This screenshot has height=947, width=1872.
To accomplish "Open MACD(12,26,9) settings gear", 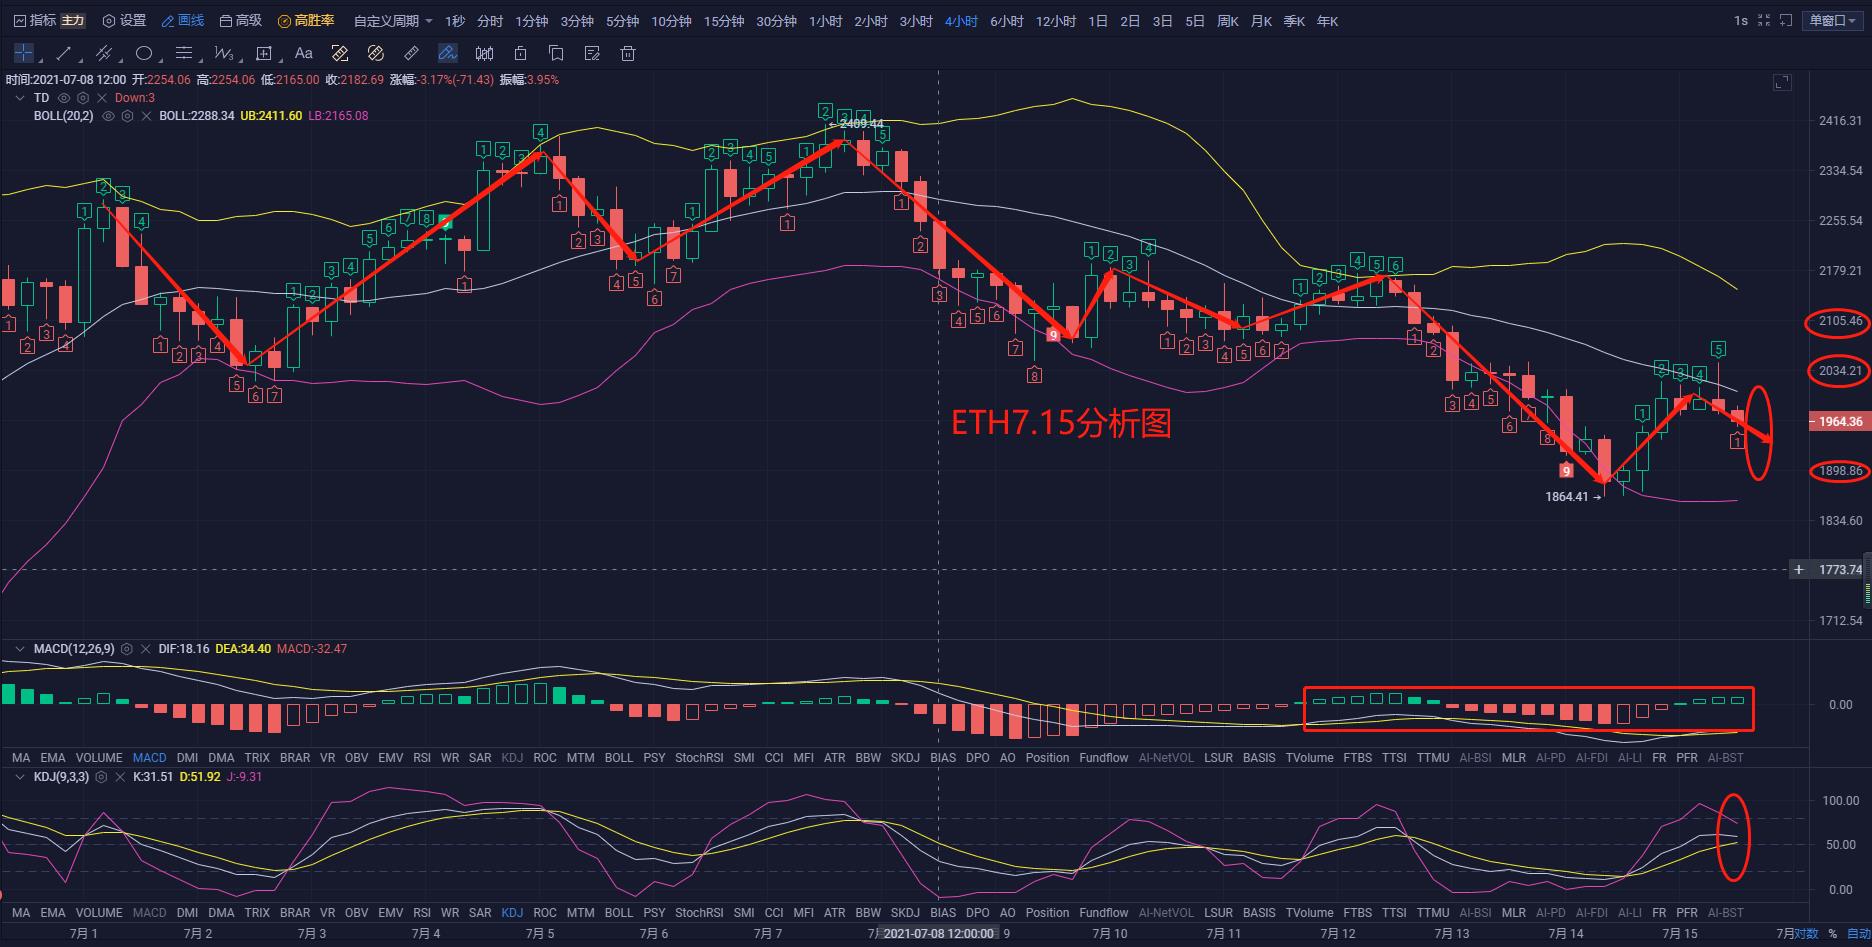I will 127,649.
